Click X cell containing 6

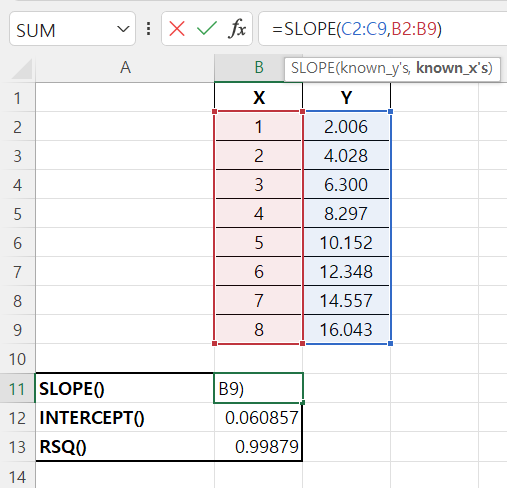point(259,272)
